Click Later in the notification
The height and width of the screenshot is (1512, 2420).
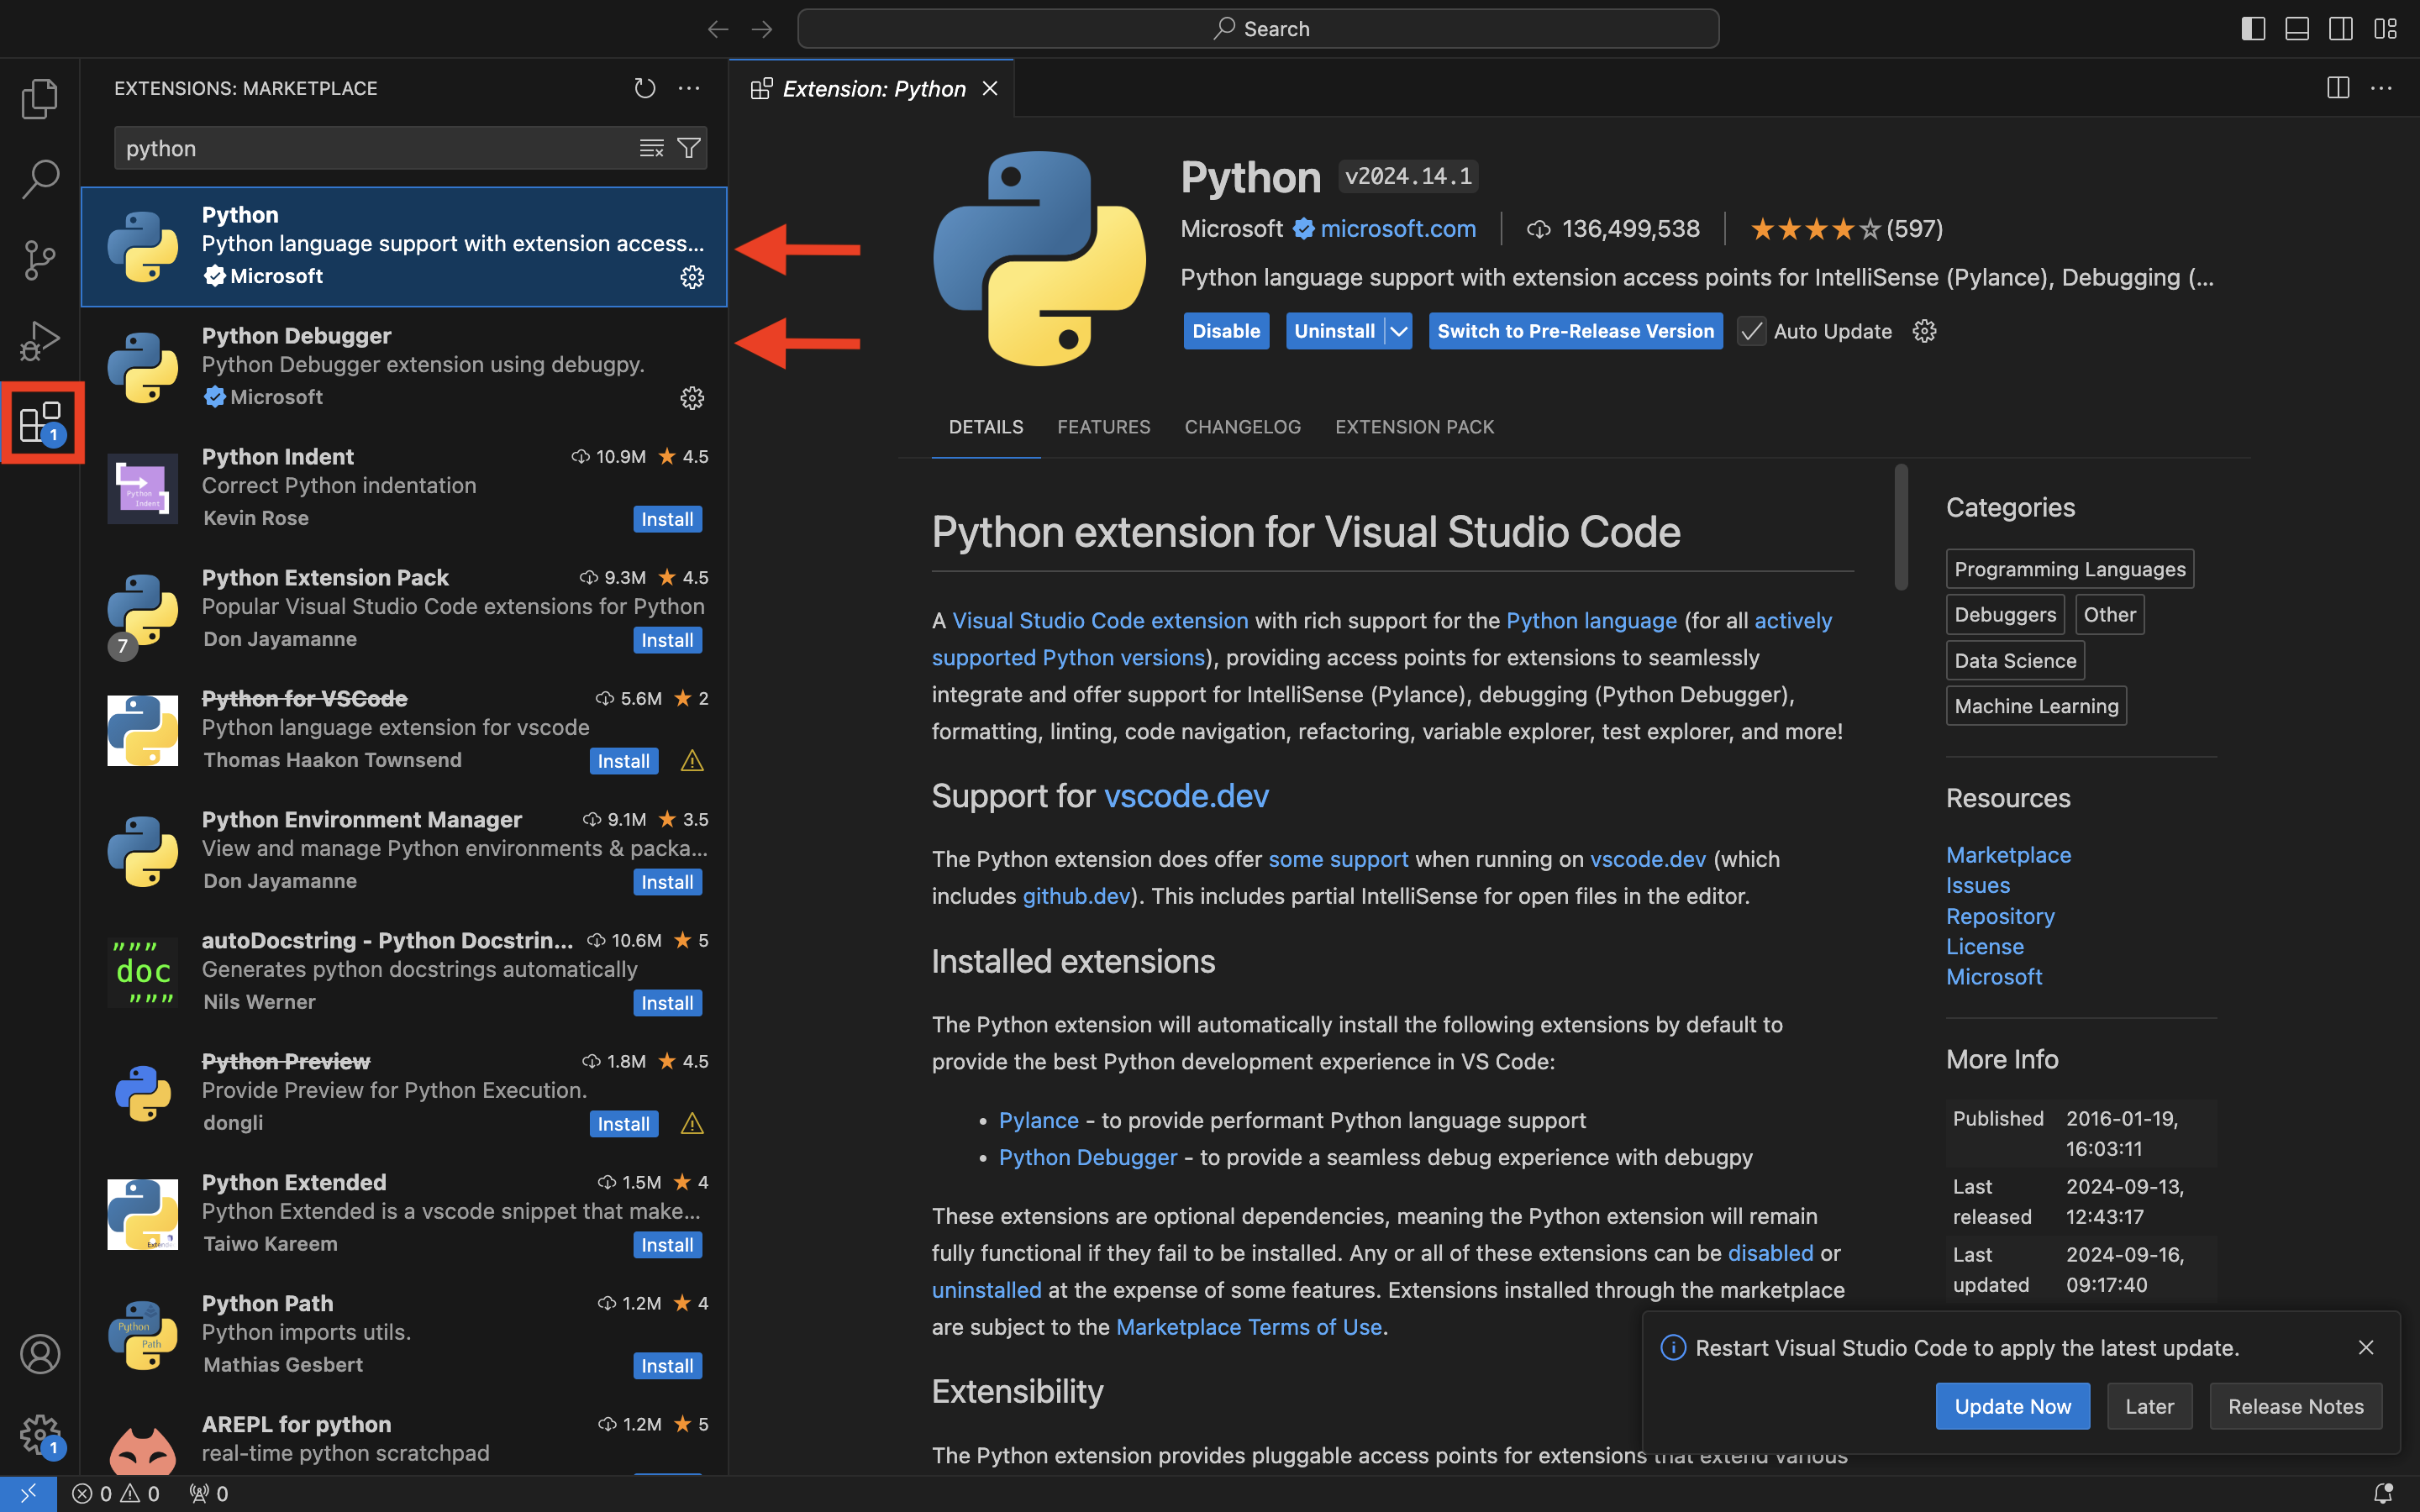2150,1406
